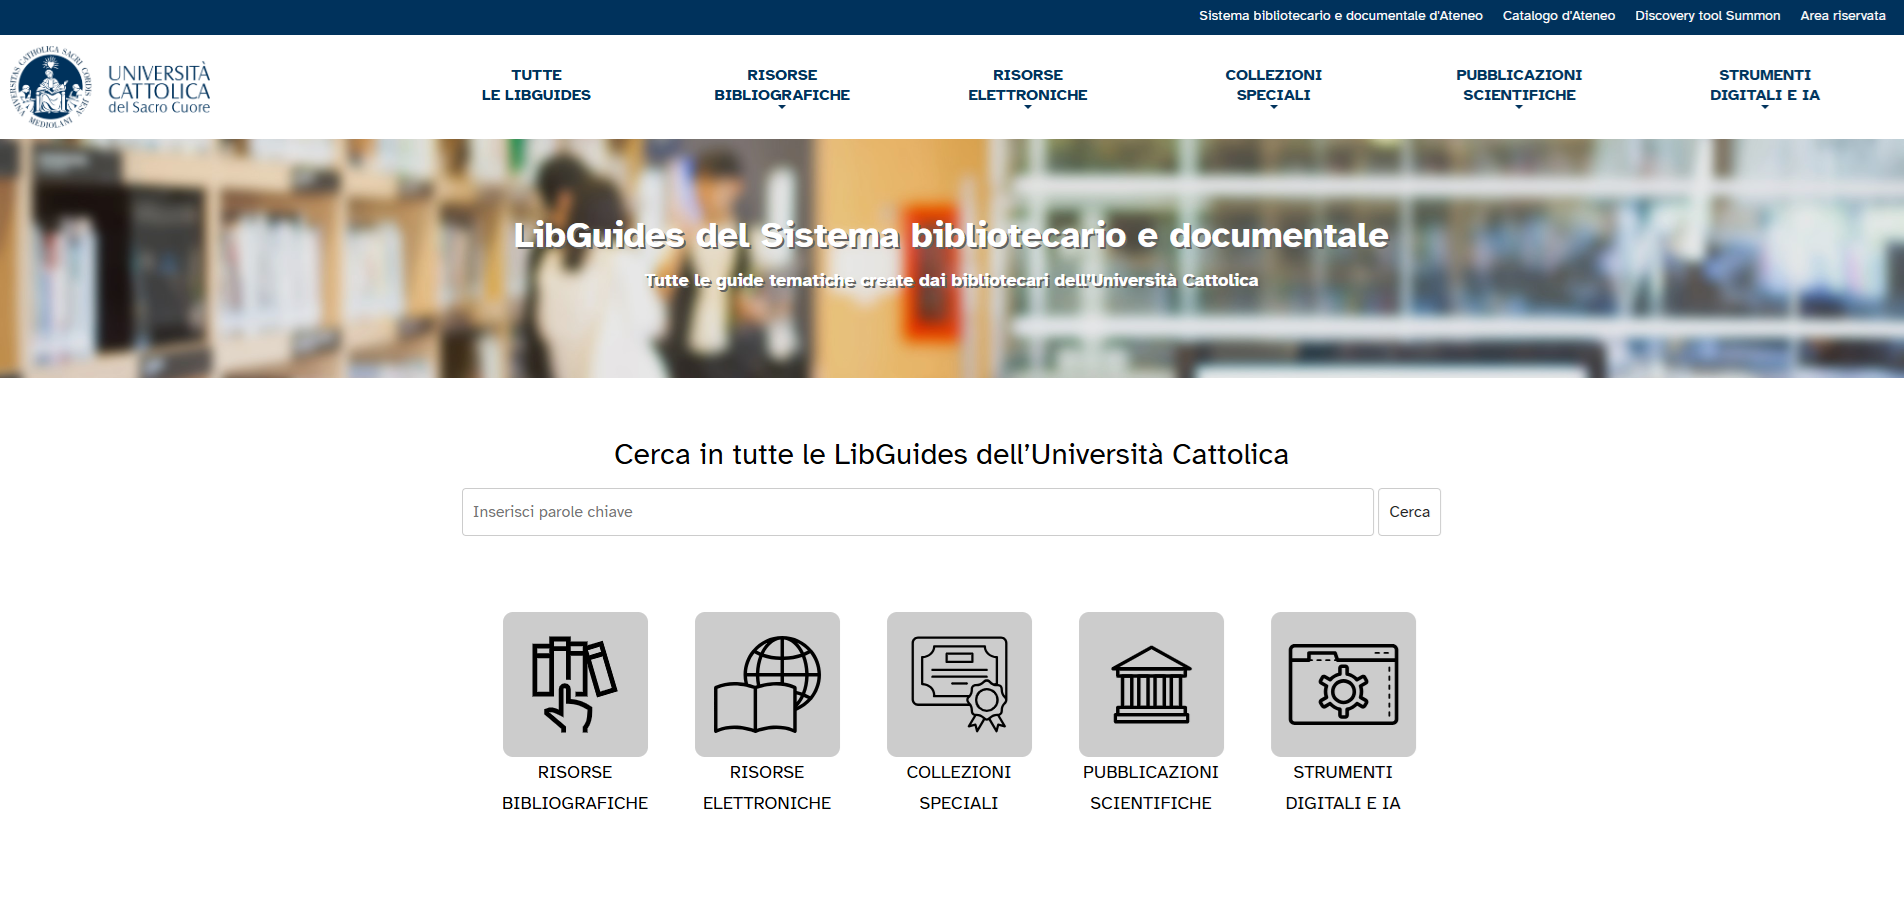Open the Strumenti Digitali e IA dropdown
The image size is (1904, 904).
click(1764, 86)
